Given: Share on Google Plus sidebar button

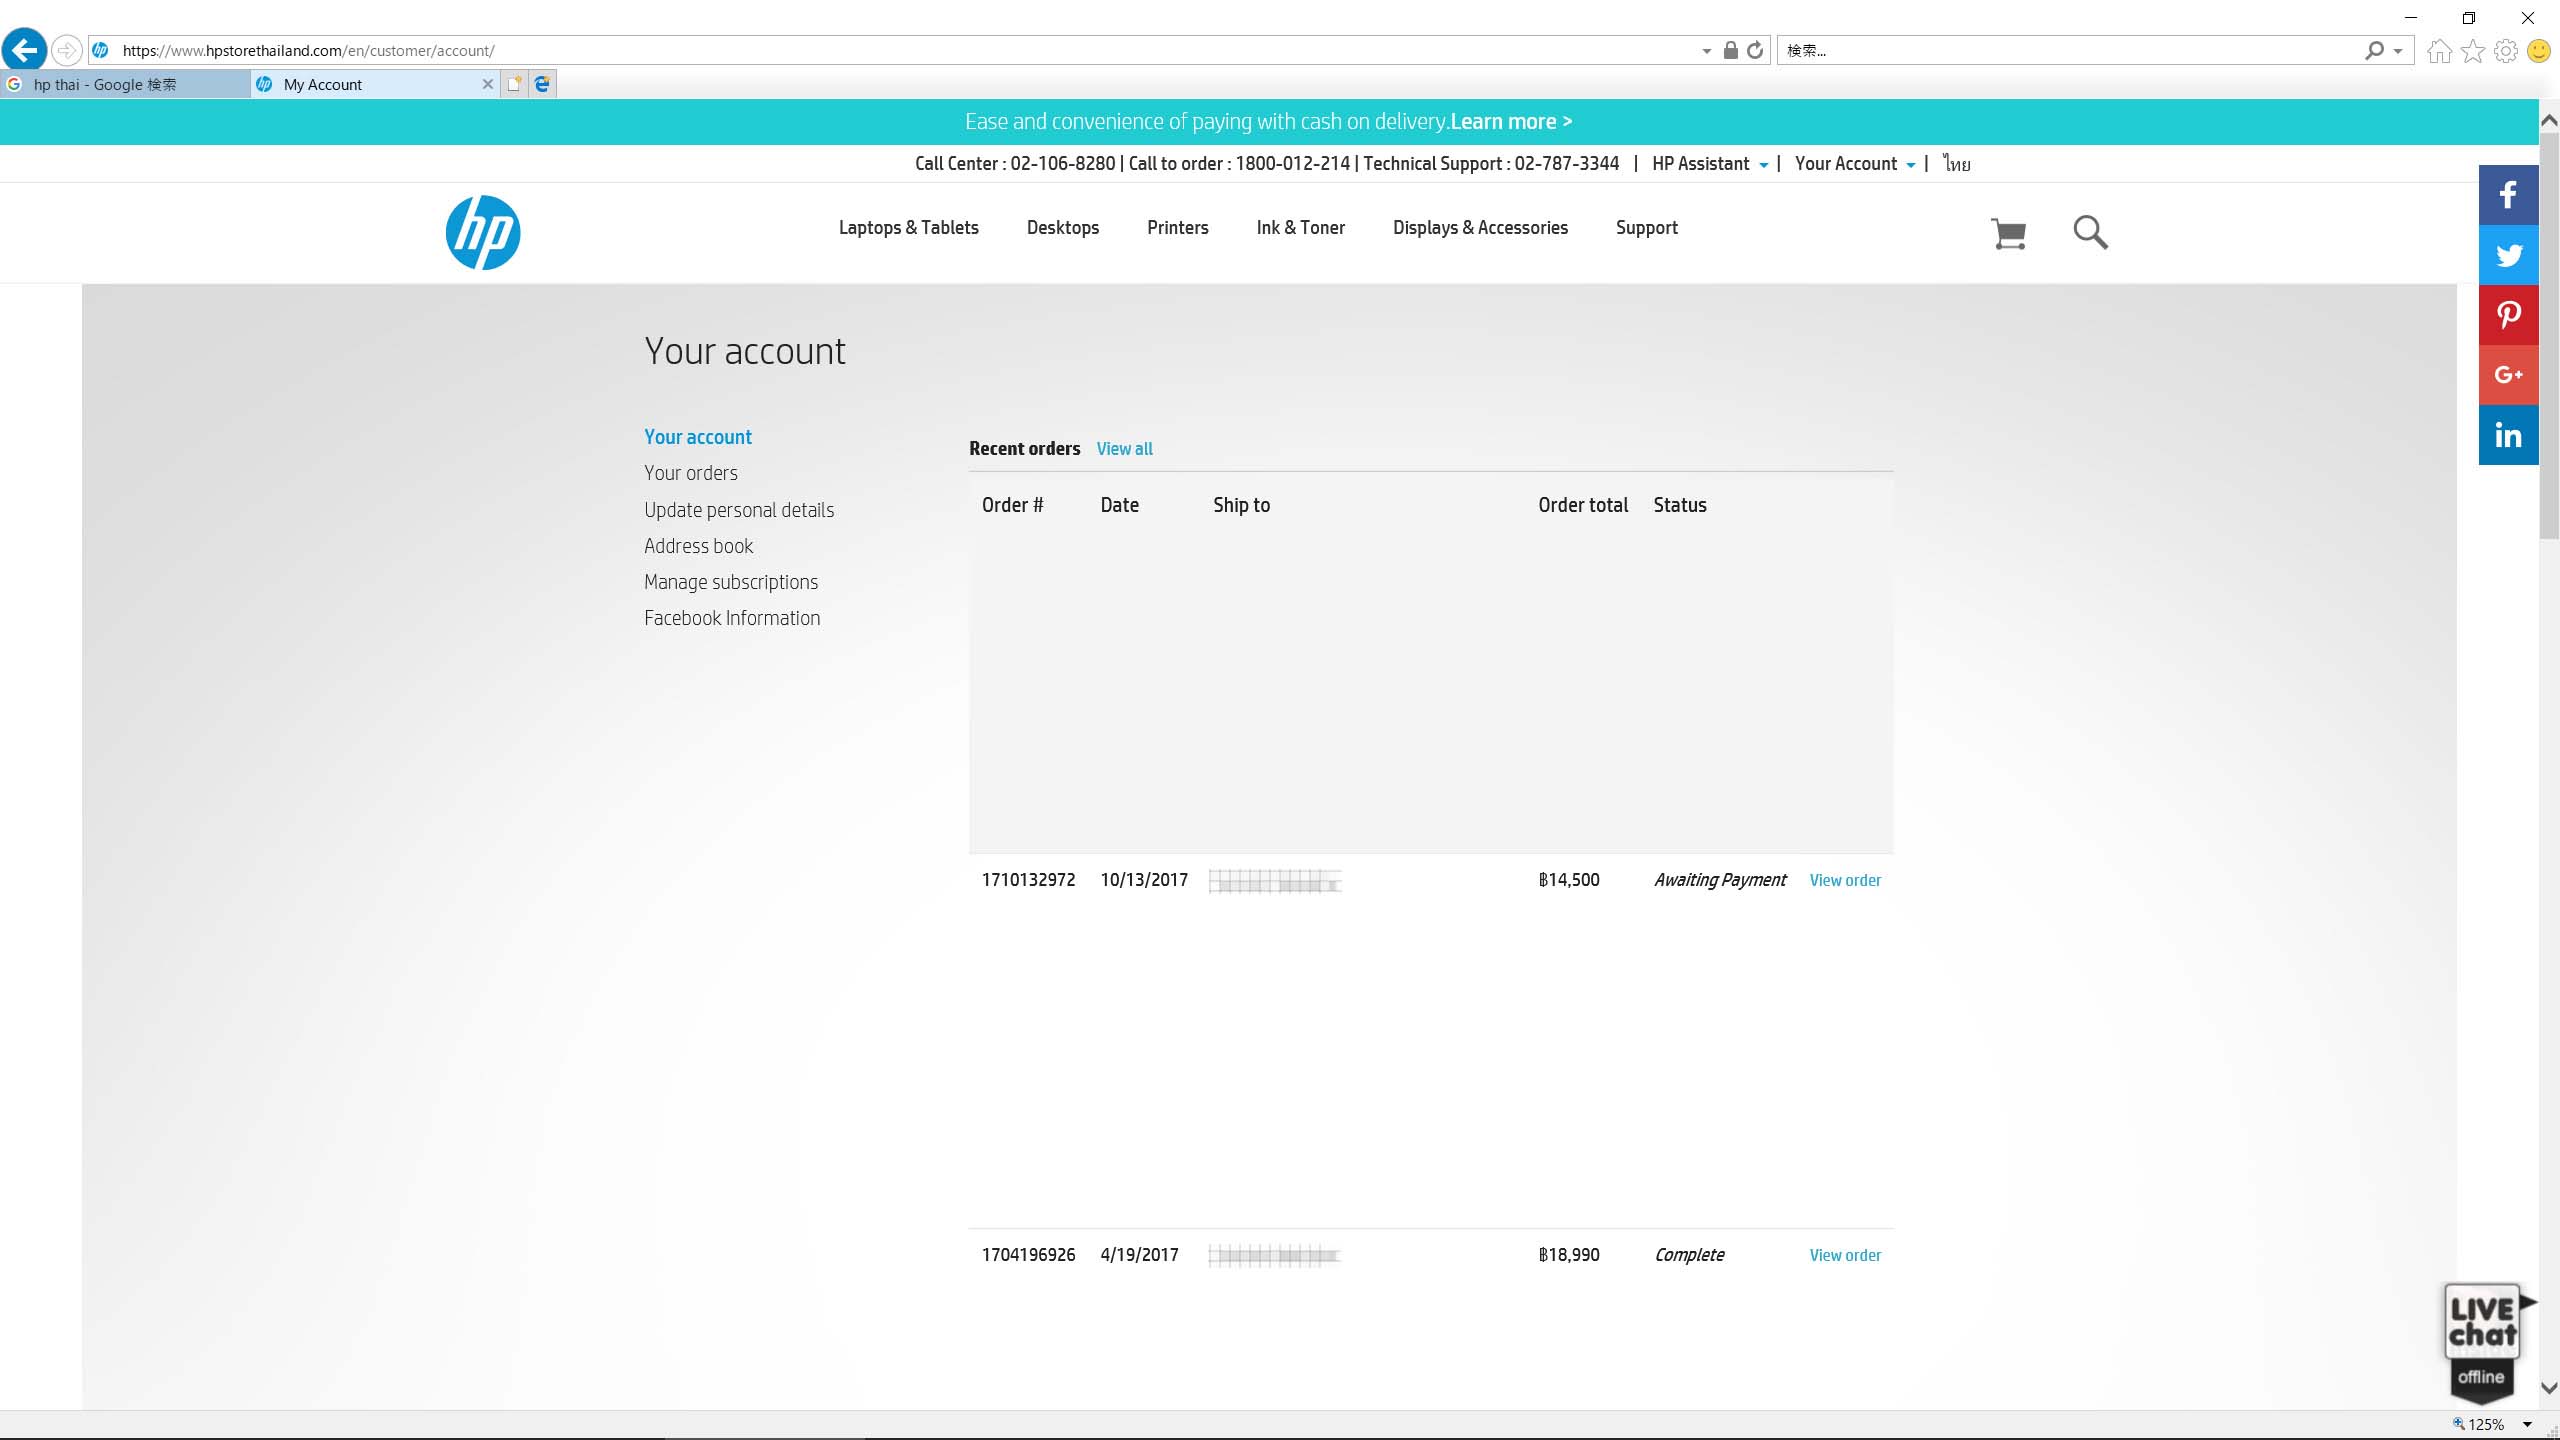Looking at the screenshot, I should 2508,375.
